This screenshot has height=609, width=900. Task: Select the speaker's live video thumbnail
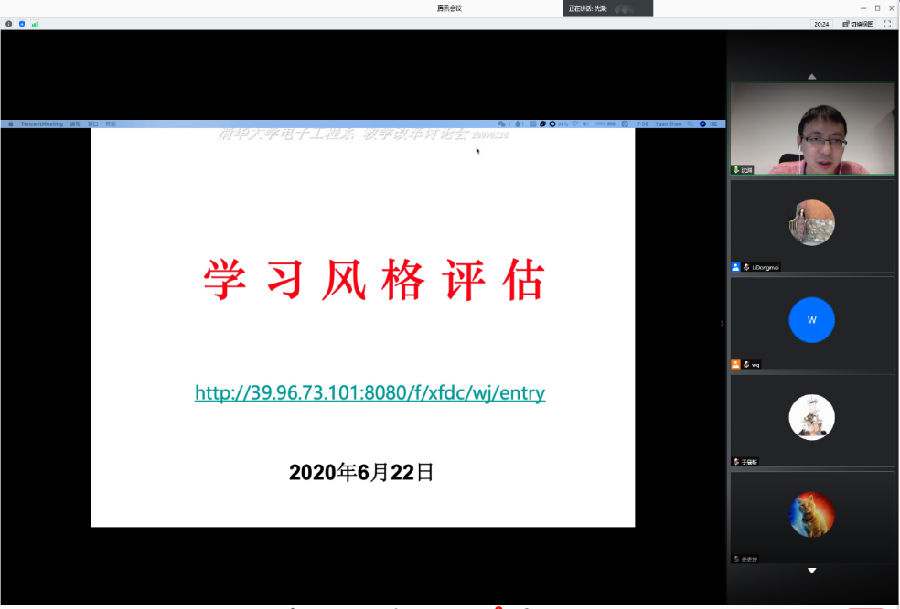812,129
